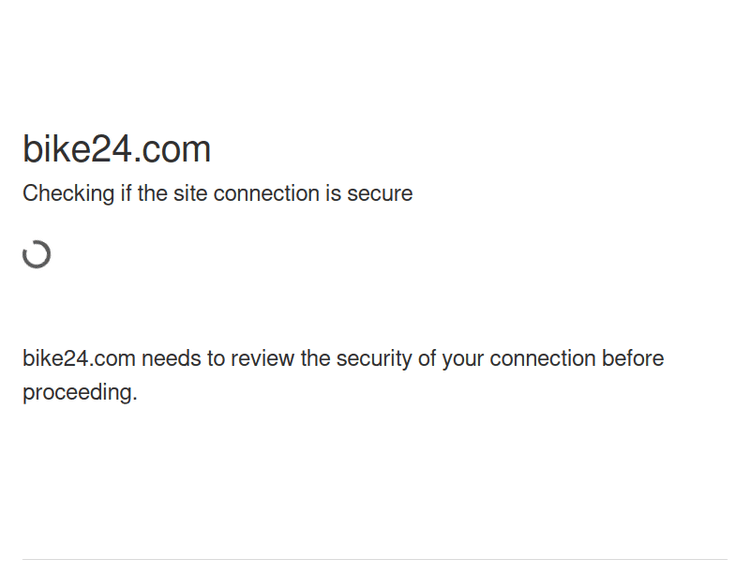Click "needs" in the security paragraph
This screenshot has height=563, width=750.
[171, 359]
